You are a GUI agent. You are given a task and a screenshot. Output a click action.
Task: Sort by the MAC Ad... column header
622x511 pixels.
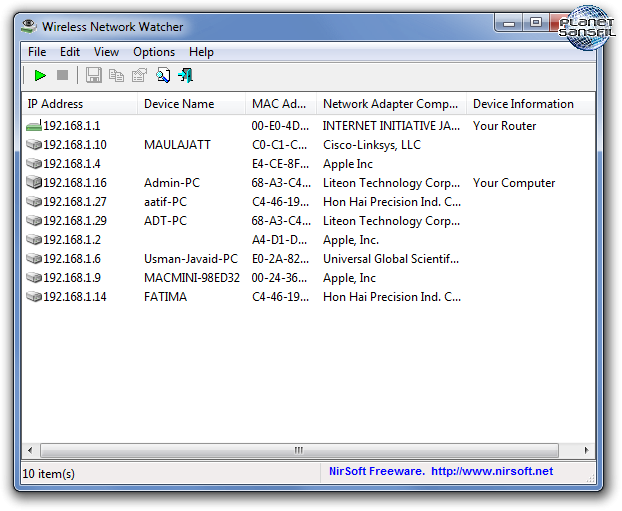281,104
